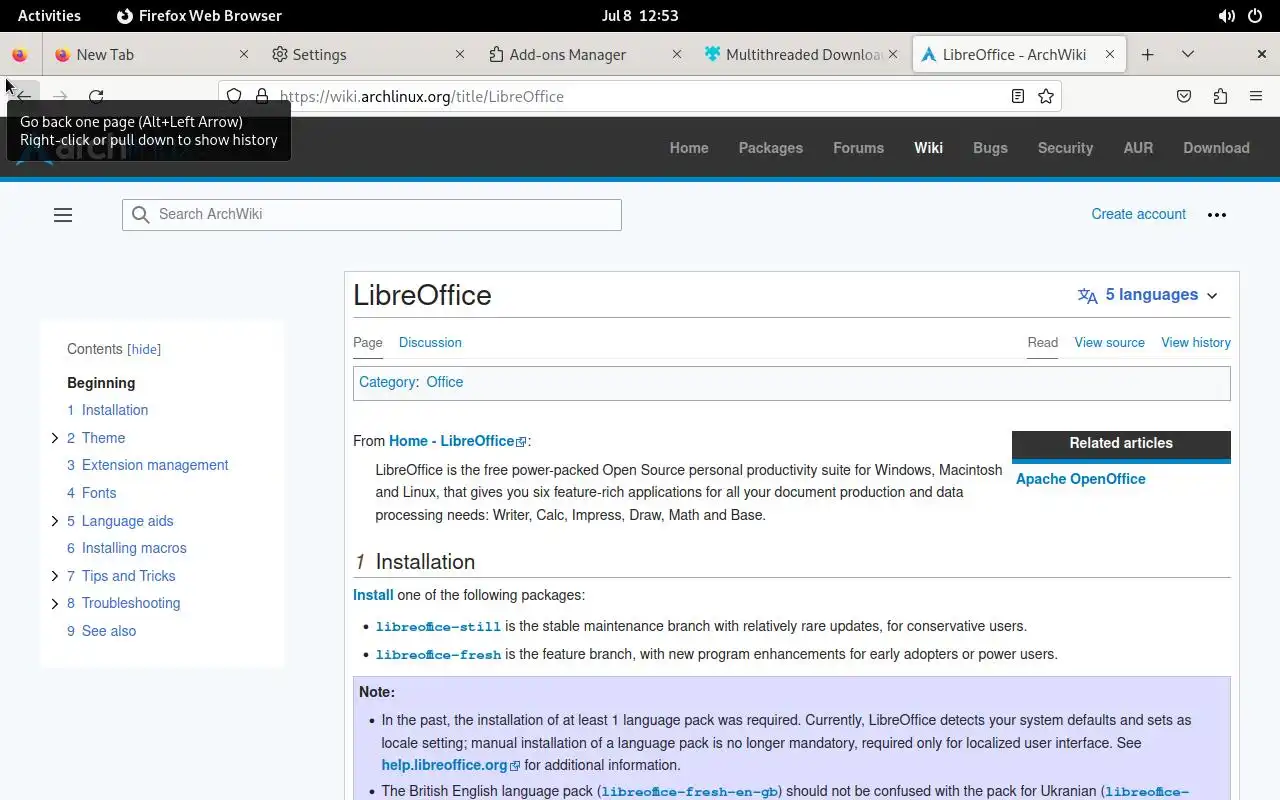Open the Forums nav link

point(858,148)
